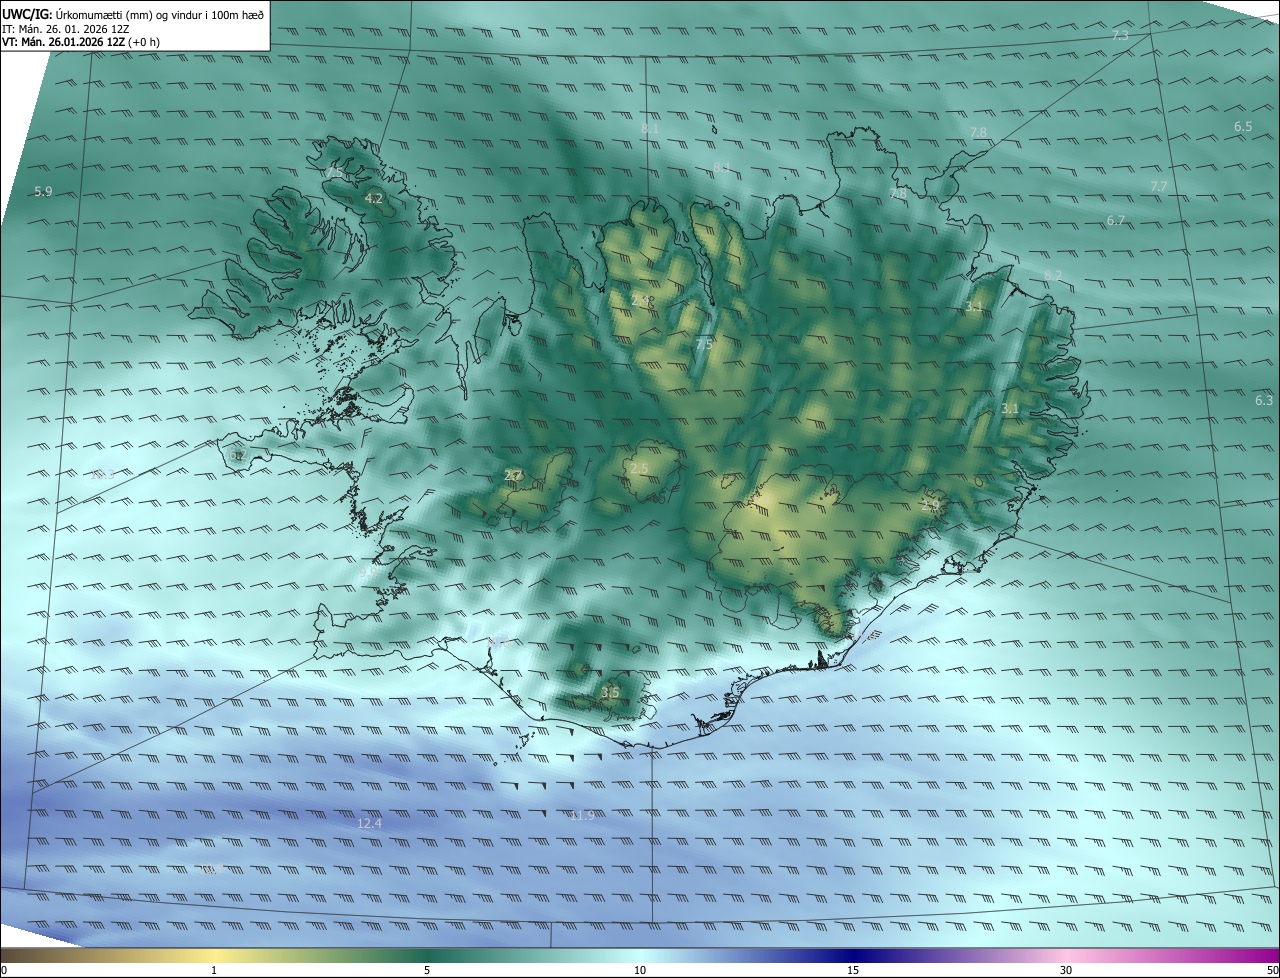The image size is (1280, 978).
Task: Pick the 7.7 value label
Action: [x=1158, y=186]
